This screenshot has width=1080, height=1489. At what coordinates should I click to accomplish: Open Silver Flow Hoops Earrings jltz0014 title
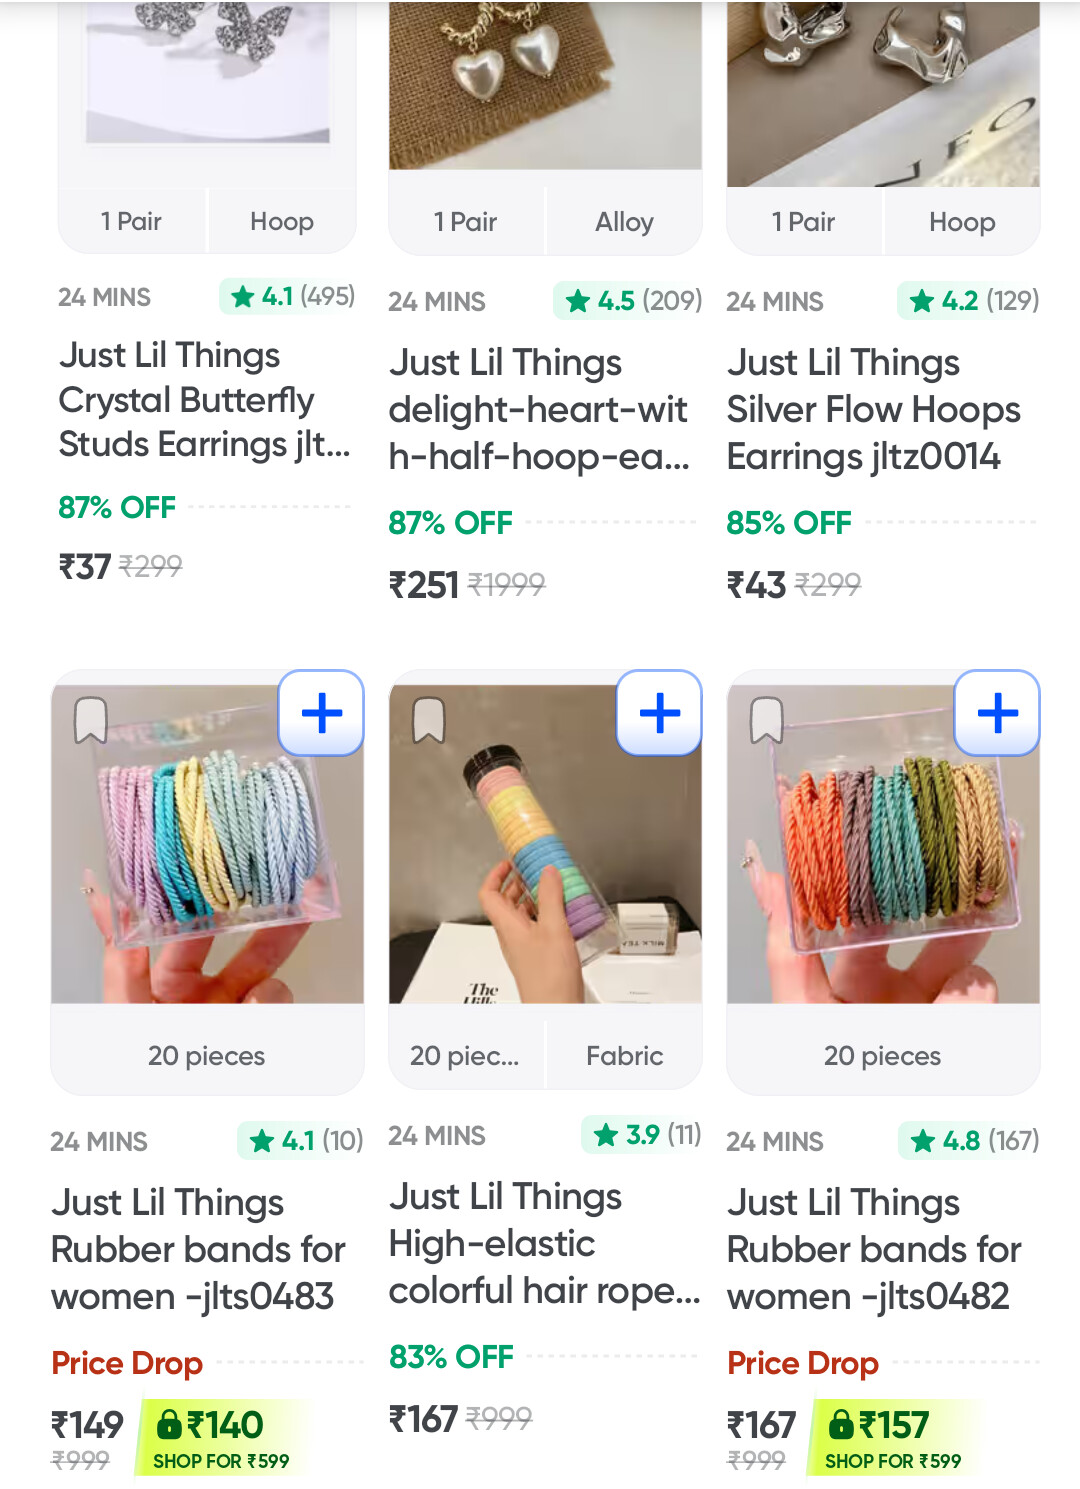click(x=873, y=410)
